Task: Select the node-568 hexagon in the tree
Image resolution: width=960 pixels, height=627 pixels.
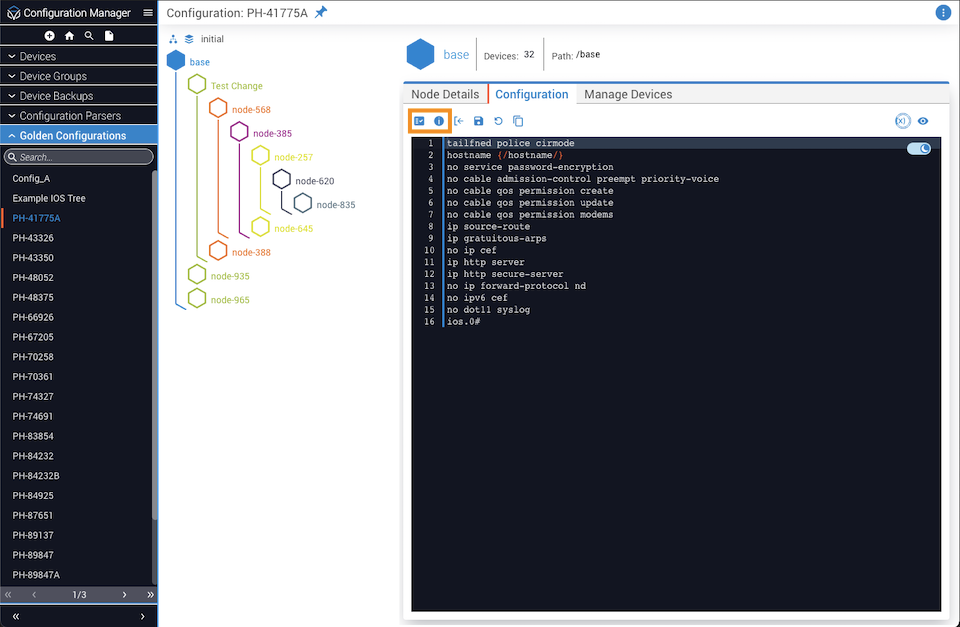Action: click(x=218, y=108)
